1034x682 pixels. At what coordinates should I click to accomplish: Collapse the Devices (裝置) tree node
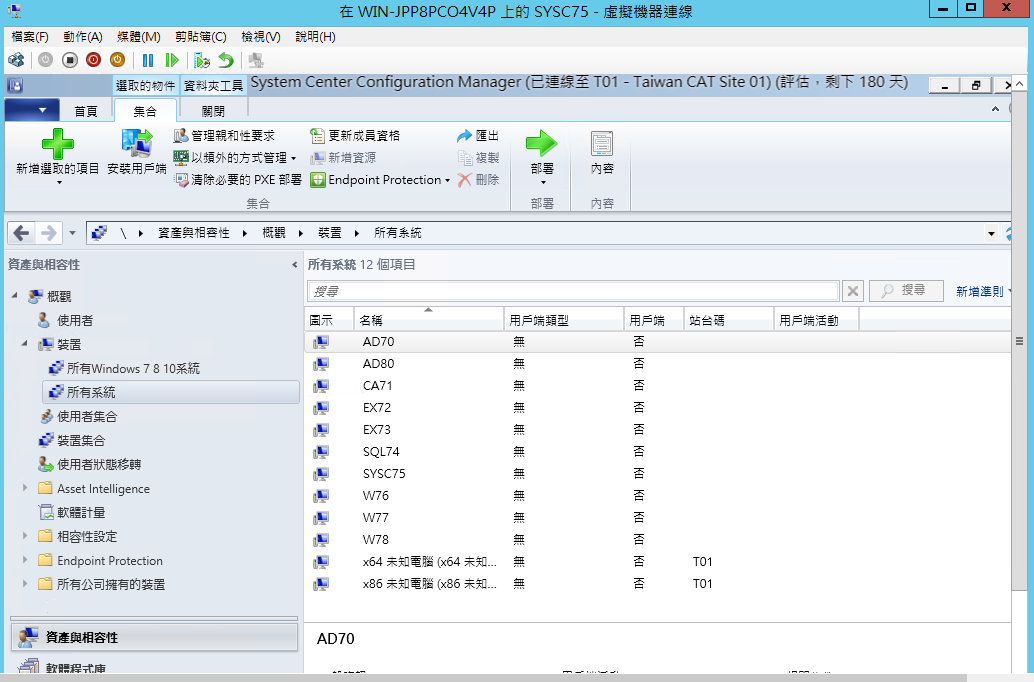[x=24, y=344]
